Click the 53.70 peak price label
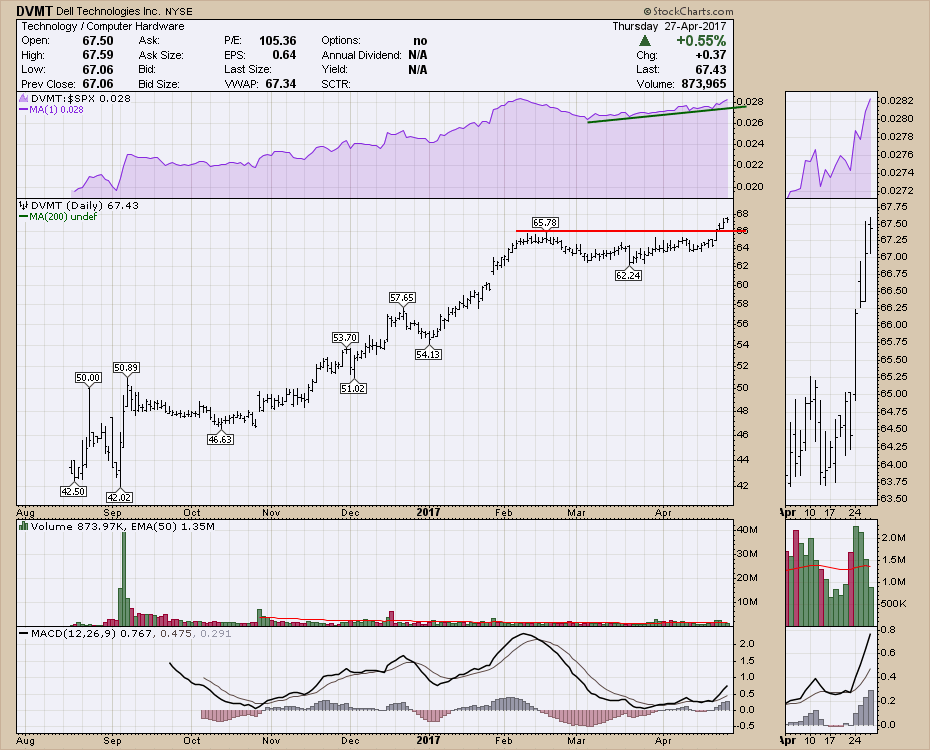This screenshot has width=930, height=750. tap(345, 337)
